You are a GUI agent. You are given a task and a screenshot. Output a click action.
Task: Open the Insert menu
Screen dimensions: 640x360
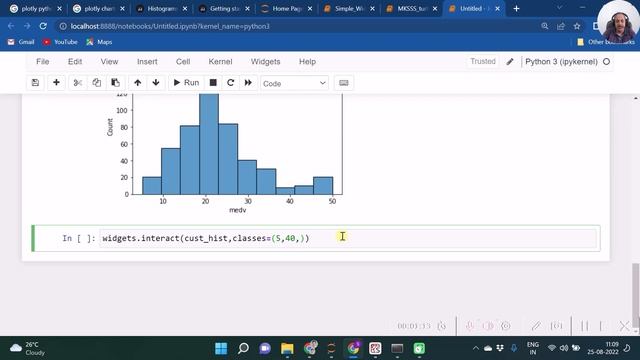(147, 62)
